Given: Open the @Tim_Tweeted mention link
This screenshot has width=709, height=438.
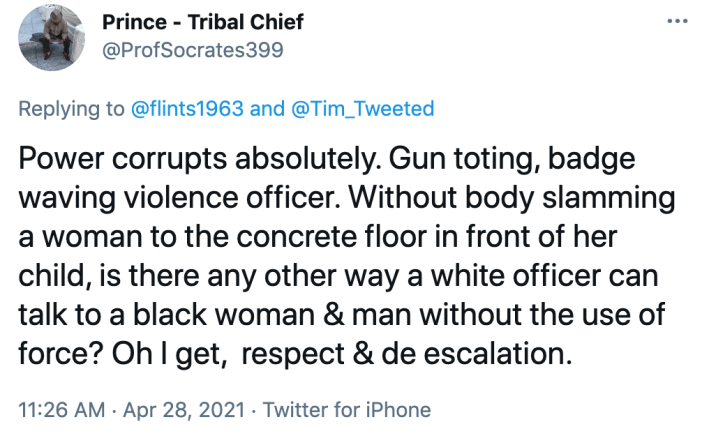Looking at the screenshot, I should point(362,109).
